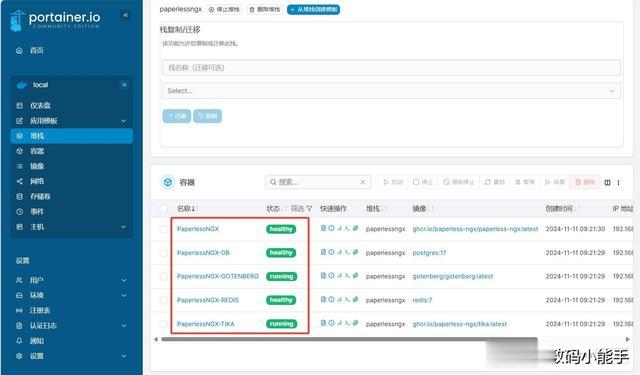The width and height of the screenshot is (640, 375).
Task: Open logs icon for PaperlessNGX-DB row
Action: click(323, 252)
